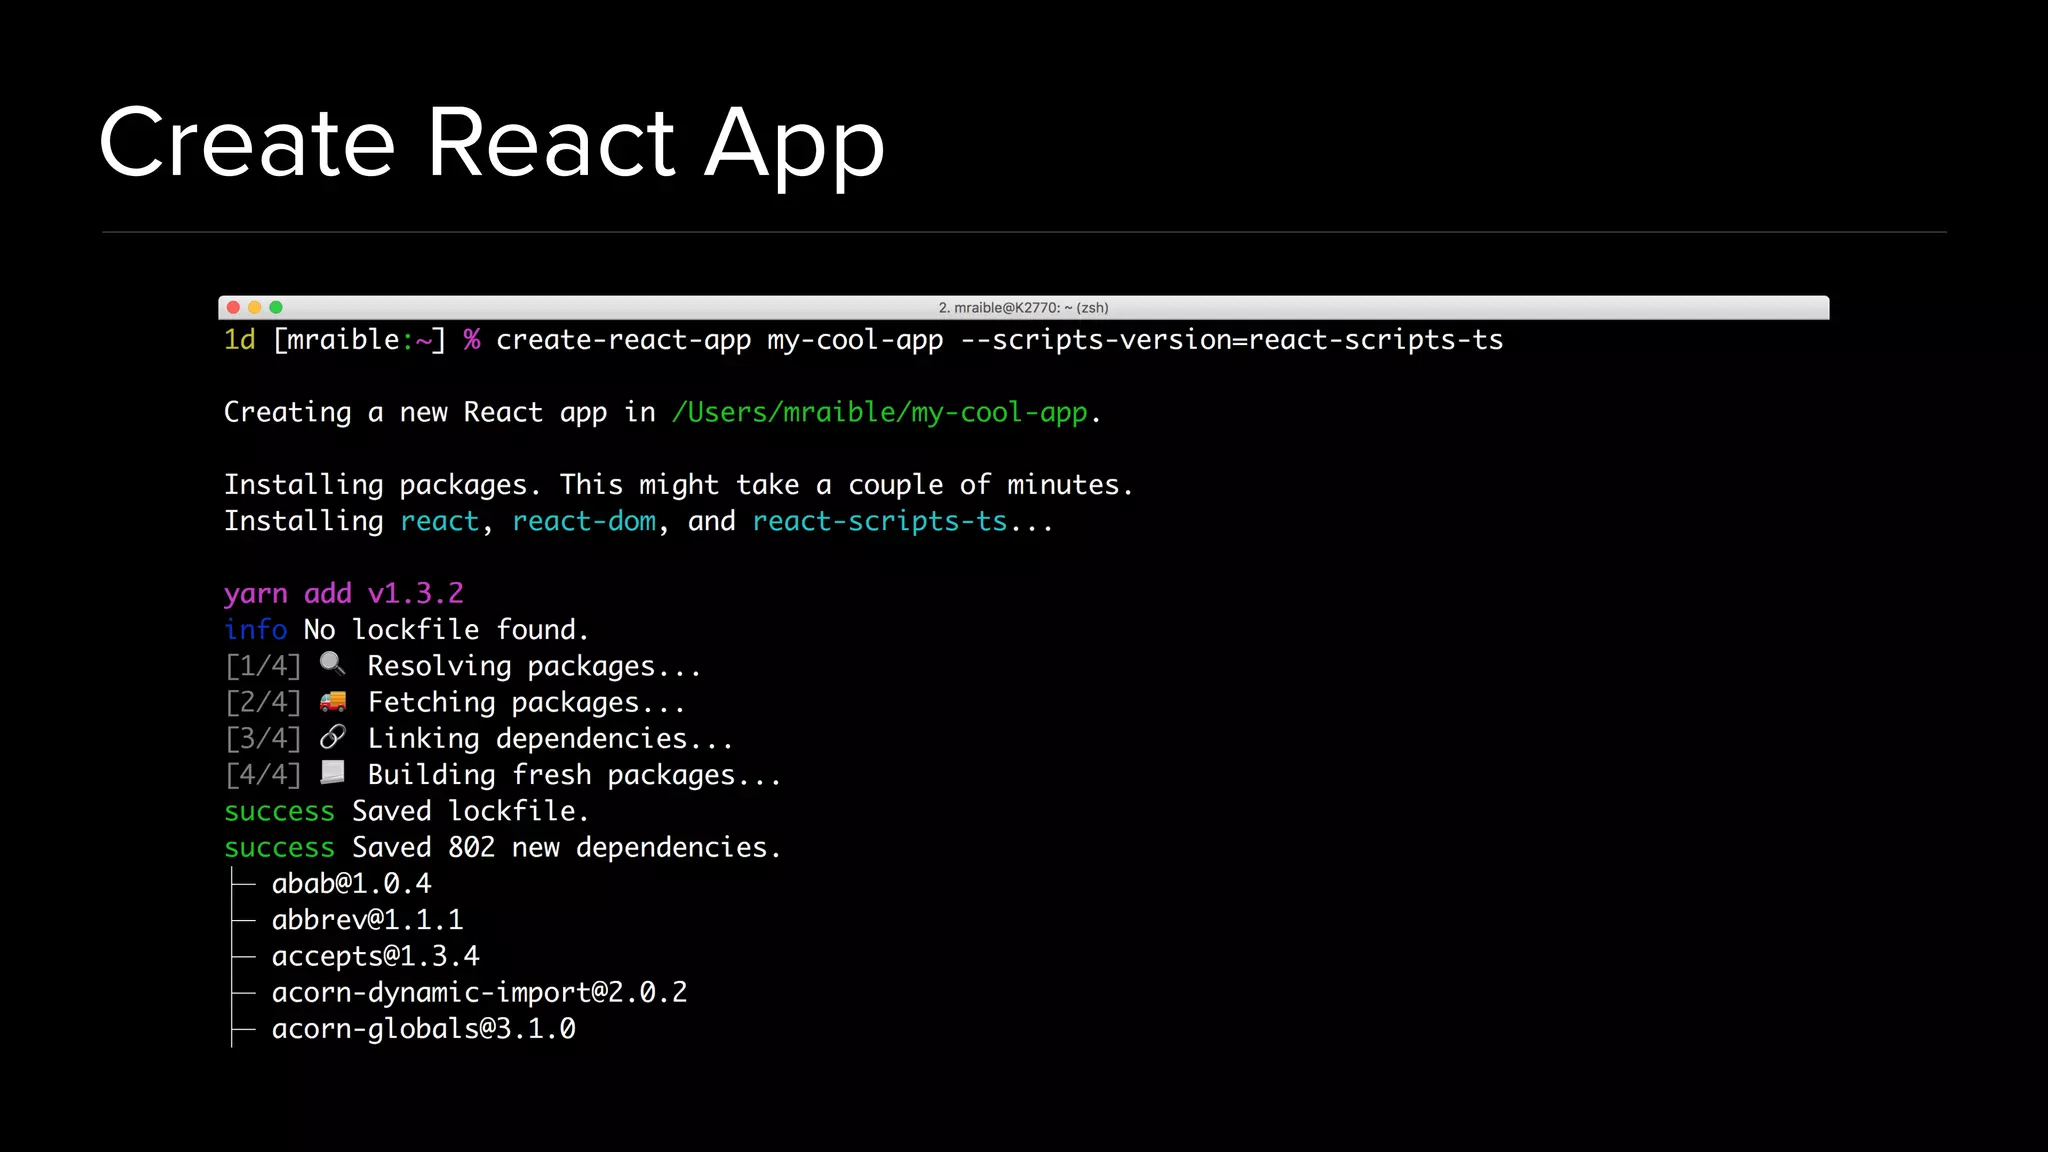Click the blue info label

click(256, 629)
